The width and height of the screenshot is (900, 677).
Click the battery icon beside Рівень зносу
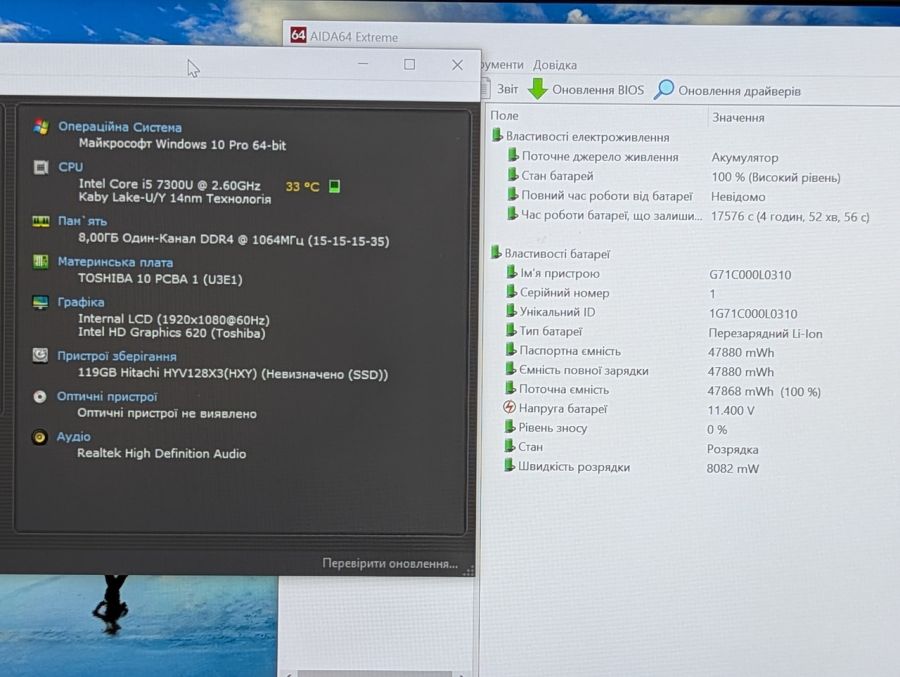pyautogui.click(x=510, y=427)
